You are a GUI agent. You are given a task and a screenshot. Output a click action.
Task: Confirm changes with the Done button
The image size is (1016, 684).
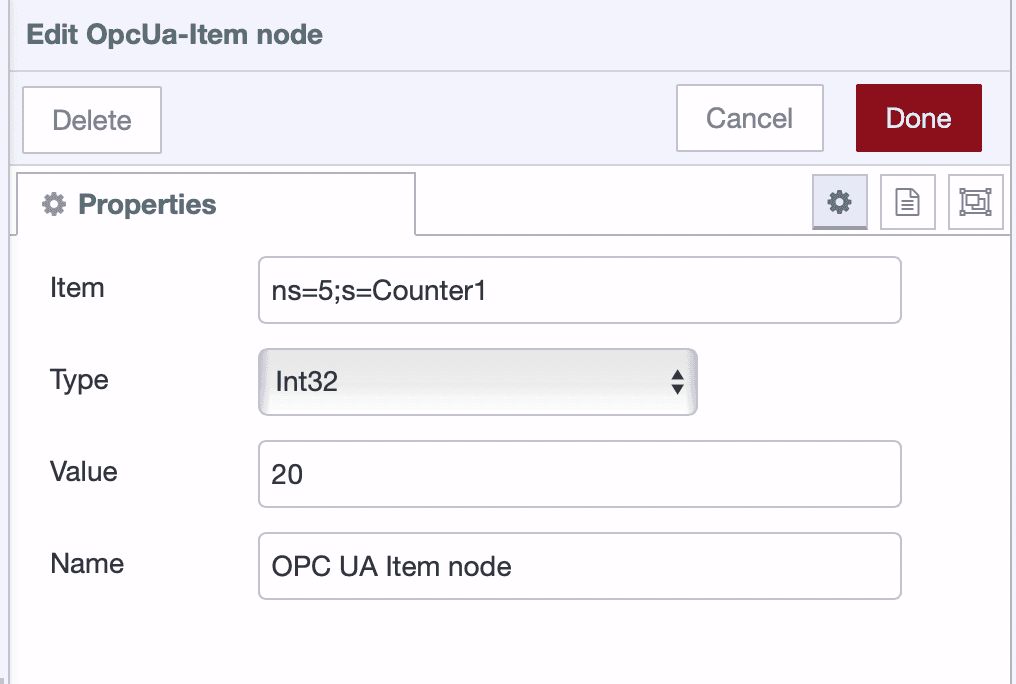918,118
